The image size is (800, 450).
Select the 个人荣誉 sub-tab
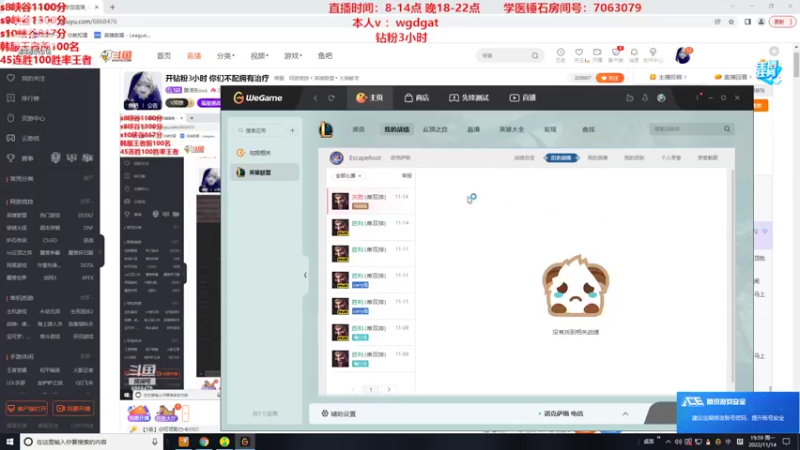coord(671,158)
